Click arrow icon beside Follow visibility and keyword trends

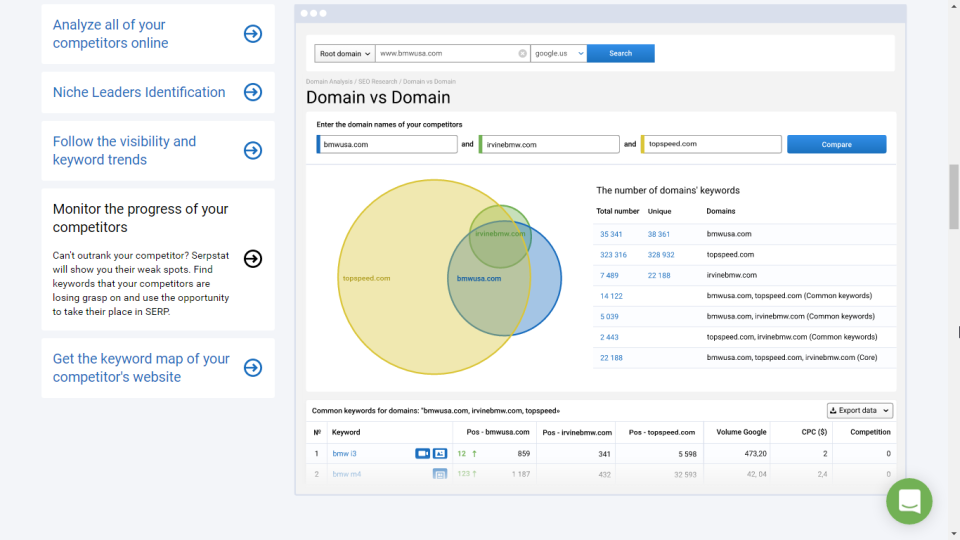(x=253, y=150)
